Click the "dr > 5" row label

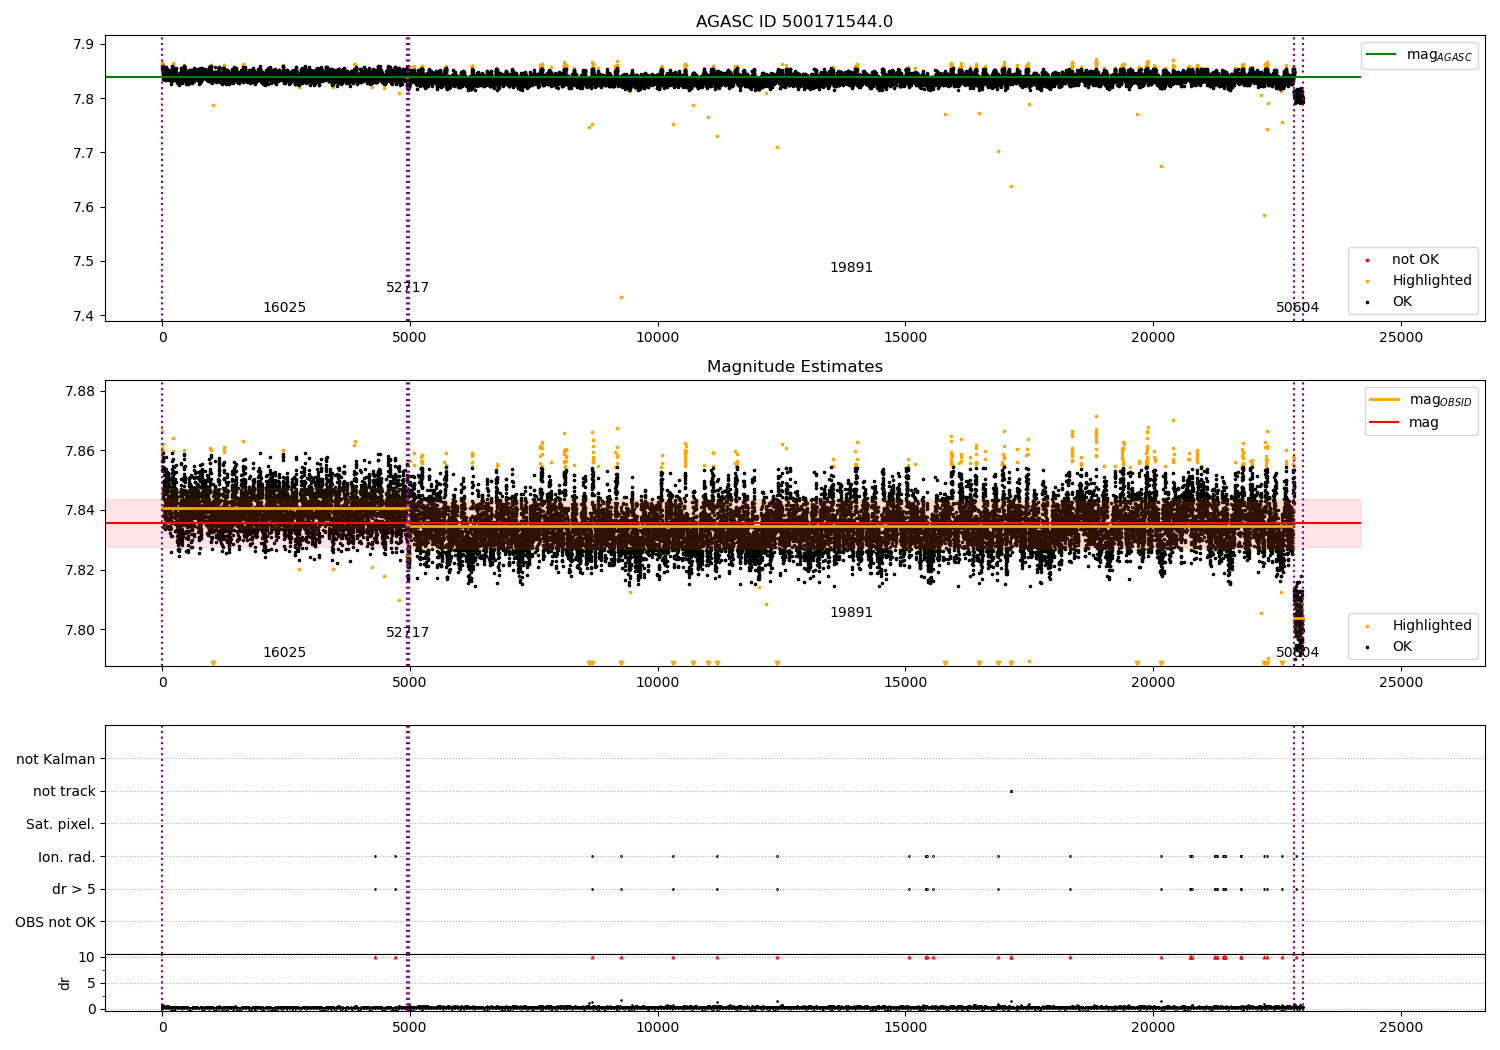[x=74, y=889]
